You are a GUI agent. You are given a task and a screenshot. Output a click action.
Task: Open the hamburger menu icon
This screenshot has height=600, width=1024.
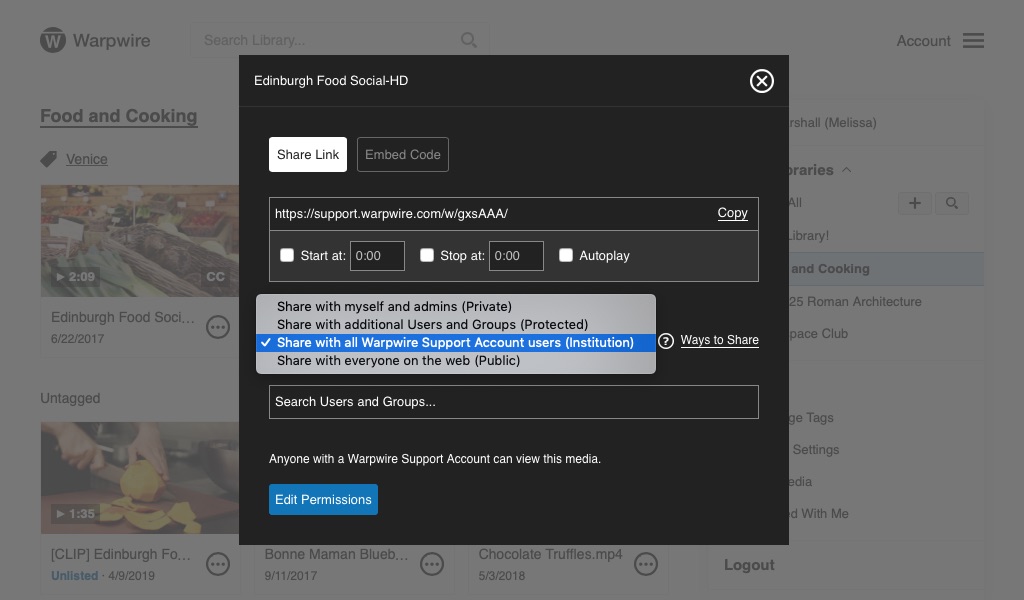(x=973, y=40)
